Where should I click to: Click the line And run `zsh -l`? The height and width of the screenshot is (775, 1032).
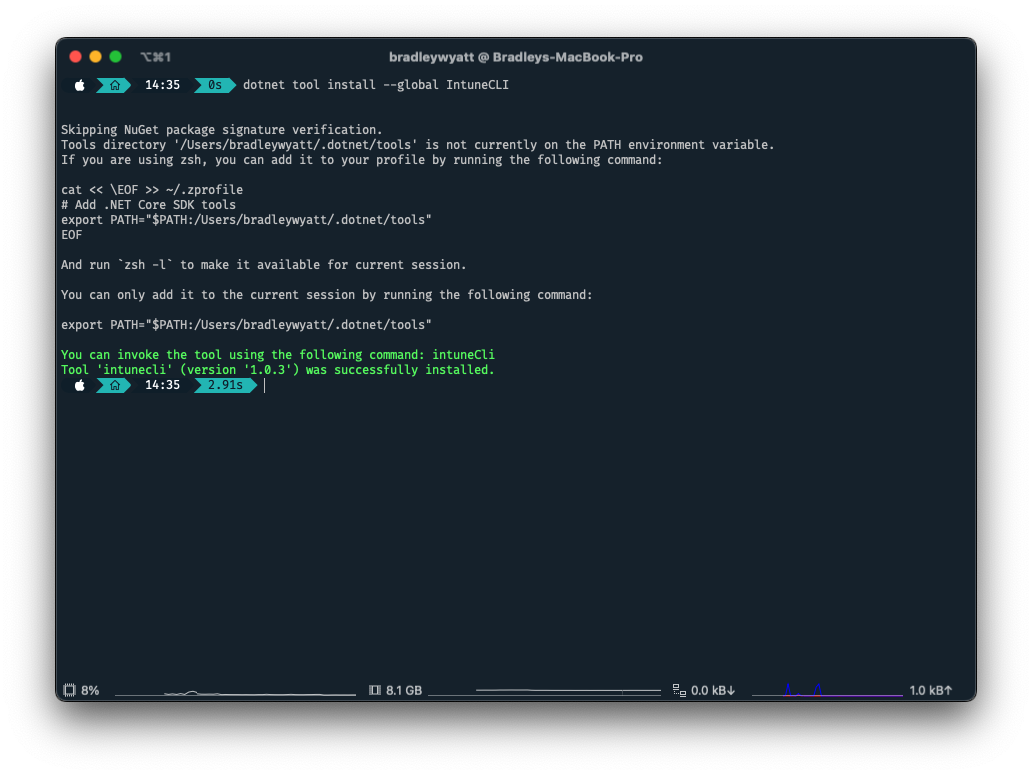[264, 264]
